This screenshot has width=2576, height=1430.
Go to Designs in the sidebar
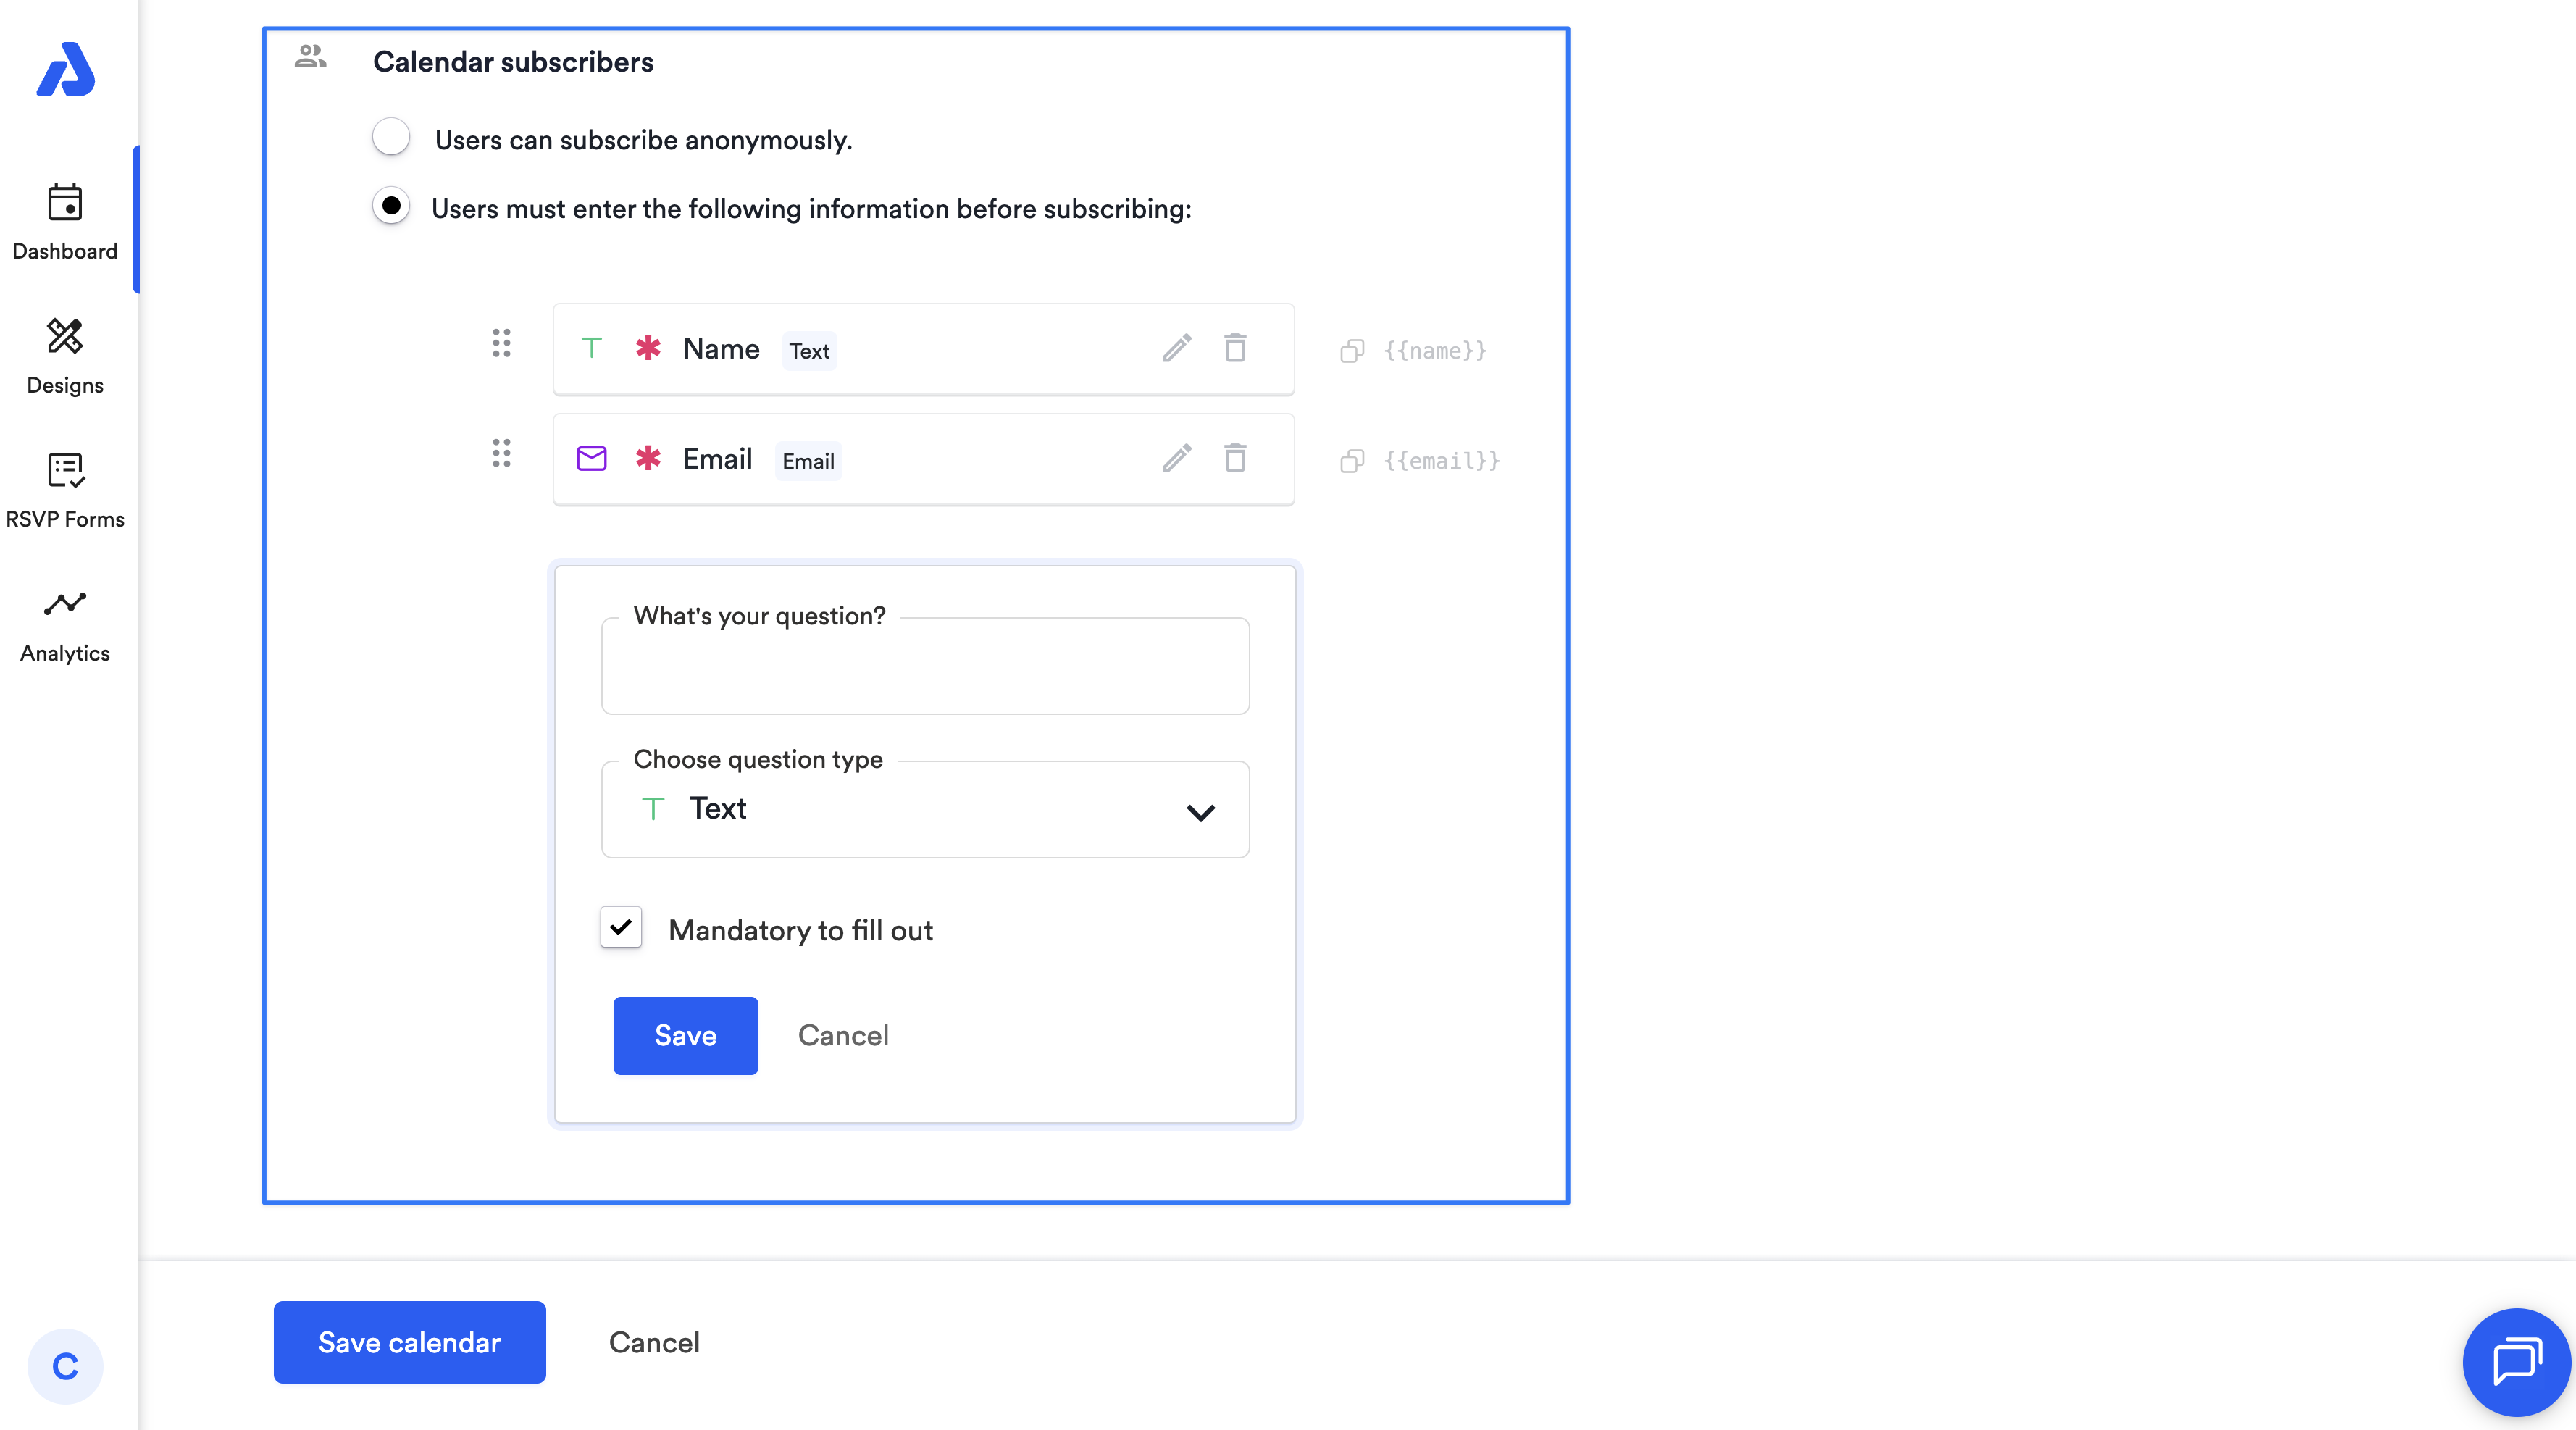click(x=65, y=356)
